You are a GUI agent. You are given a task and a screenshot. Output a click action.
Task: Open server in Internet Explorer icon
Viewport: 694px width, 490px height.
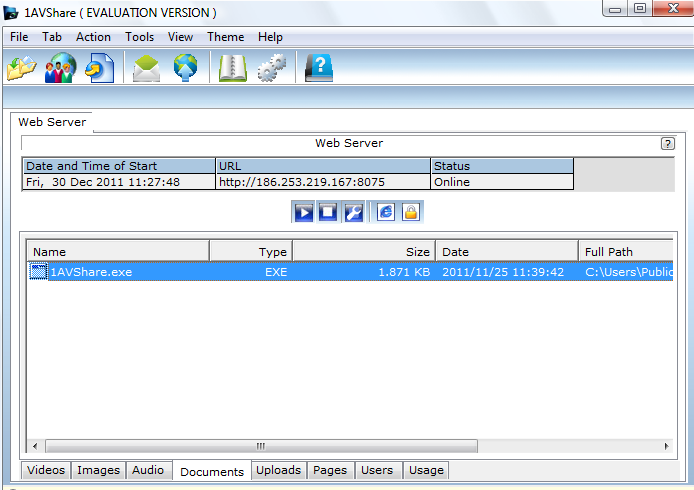385,212
